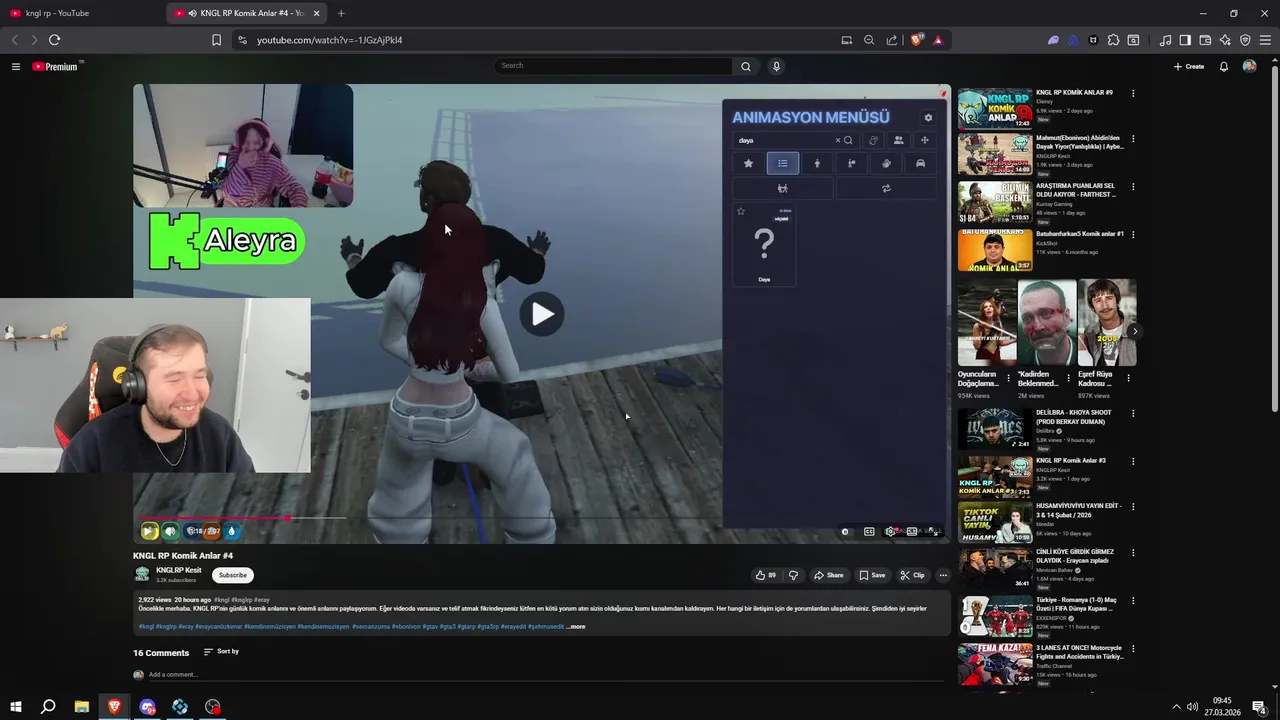Open the comments Sort by dropdown

tap(221, 651)
